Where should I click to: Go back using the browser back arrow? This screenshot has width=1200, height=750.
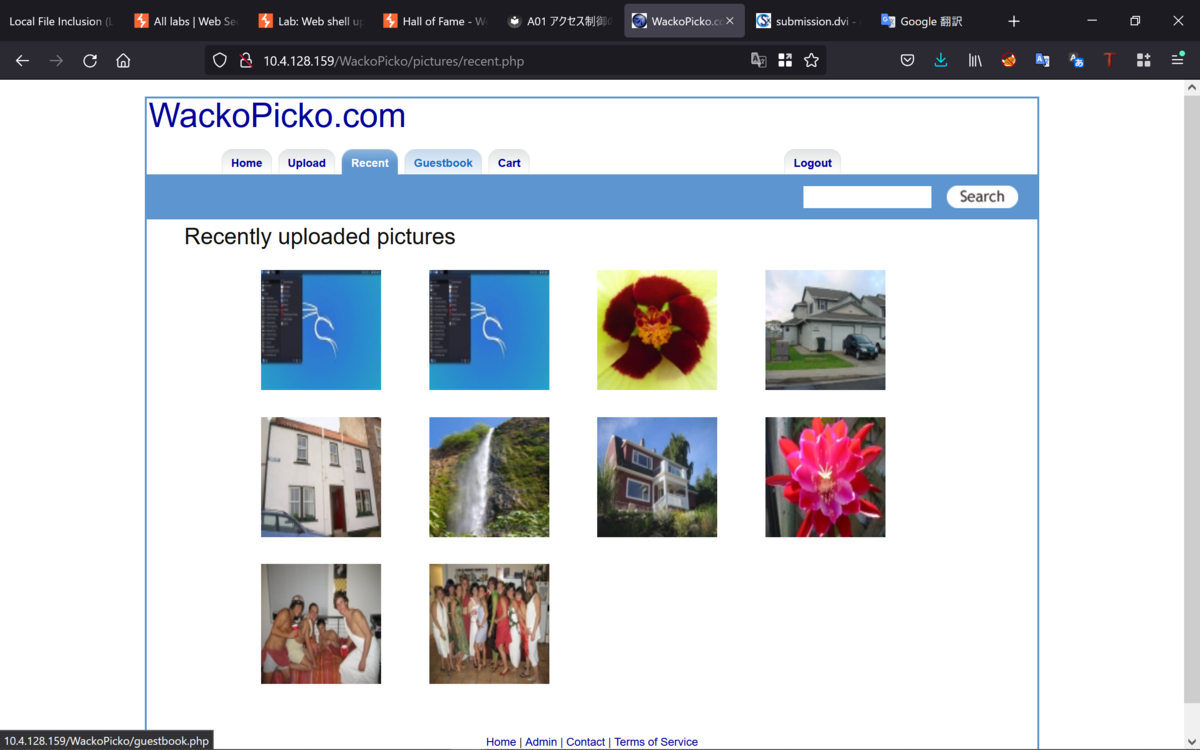pos(22,61)
